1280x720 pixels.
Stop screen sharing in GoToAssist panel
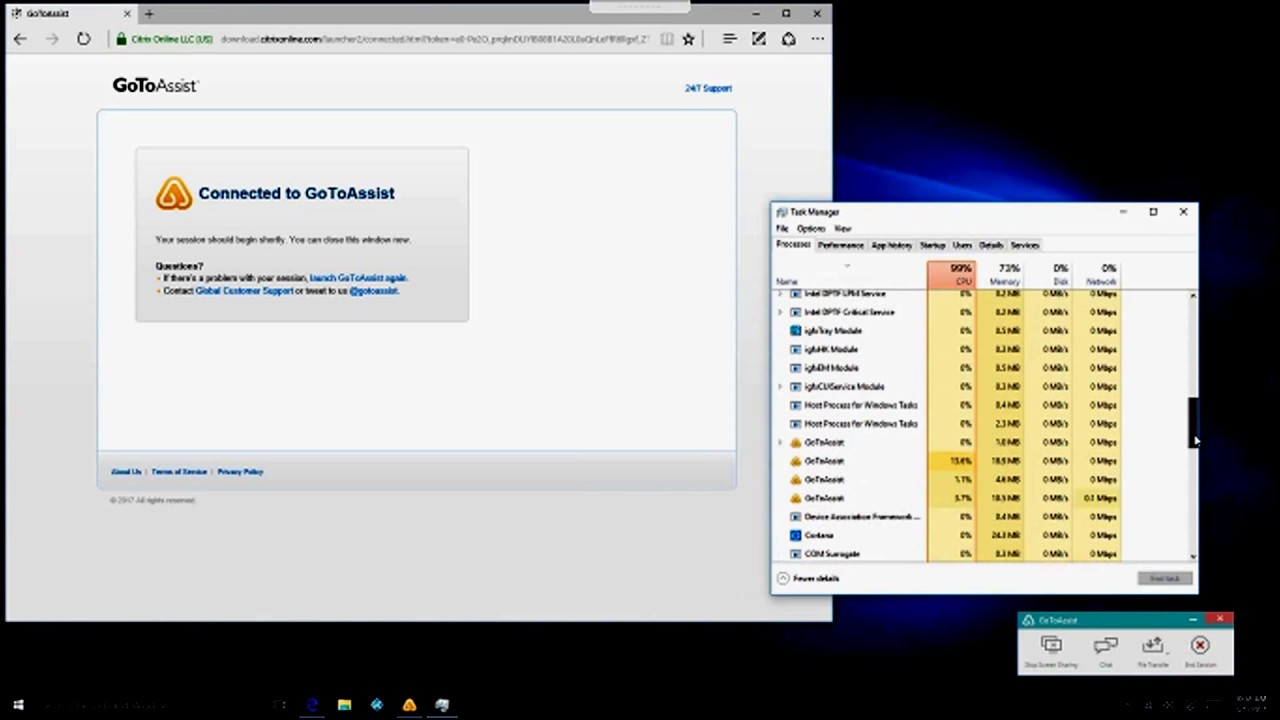pyautogui.click(x=1051, y=650)
